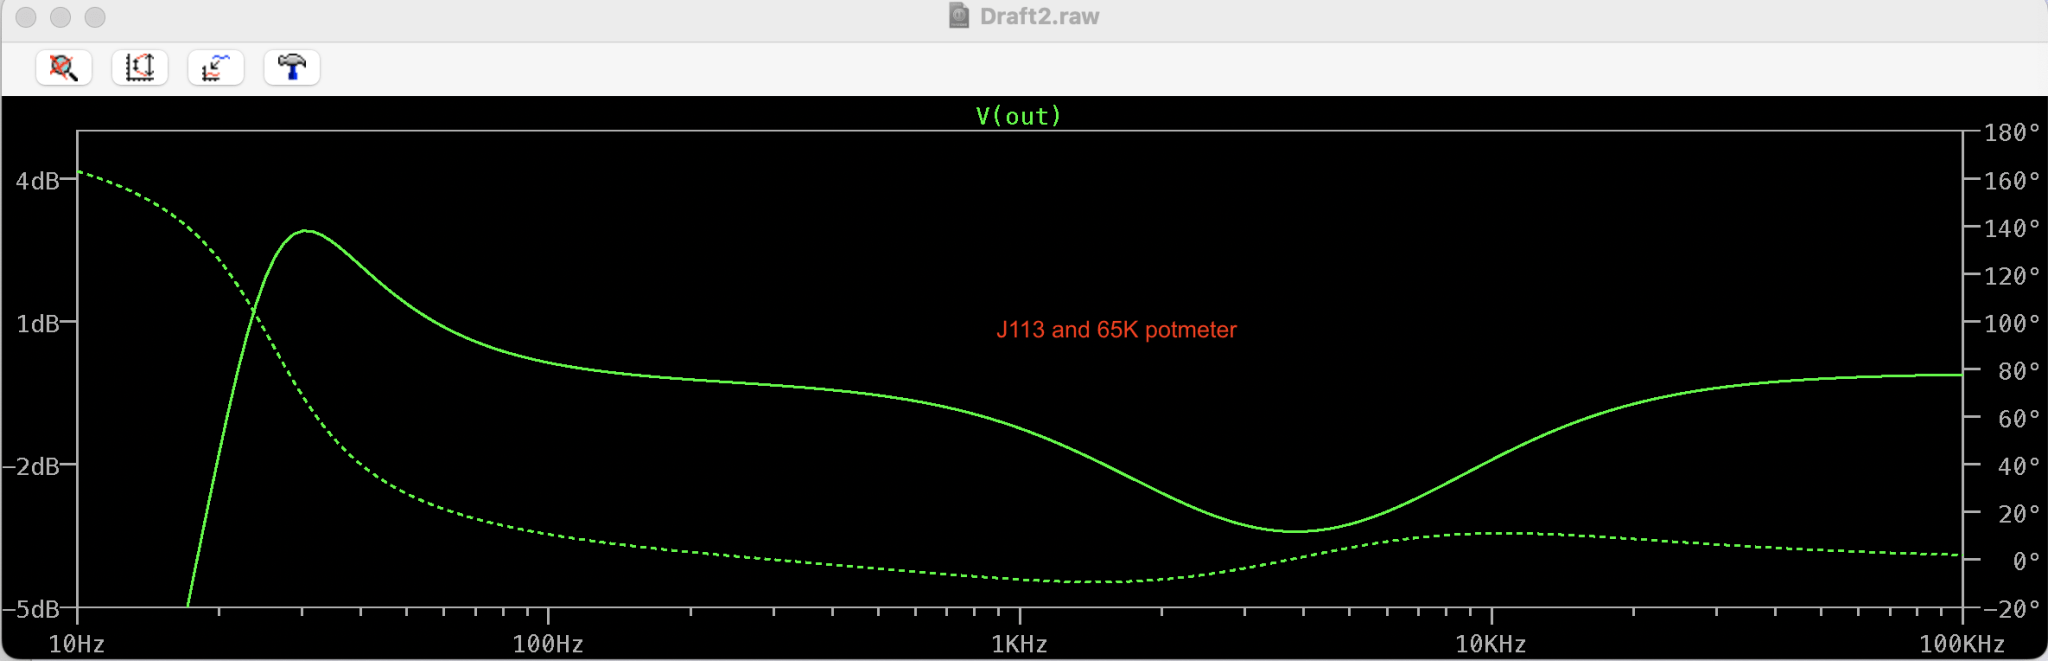Image resolution: width=2048 pixels, height=661 pixels.
Task: Click the autorange vertical axis icon
Action: [140, 67]
